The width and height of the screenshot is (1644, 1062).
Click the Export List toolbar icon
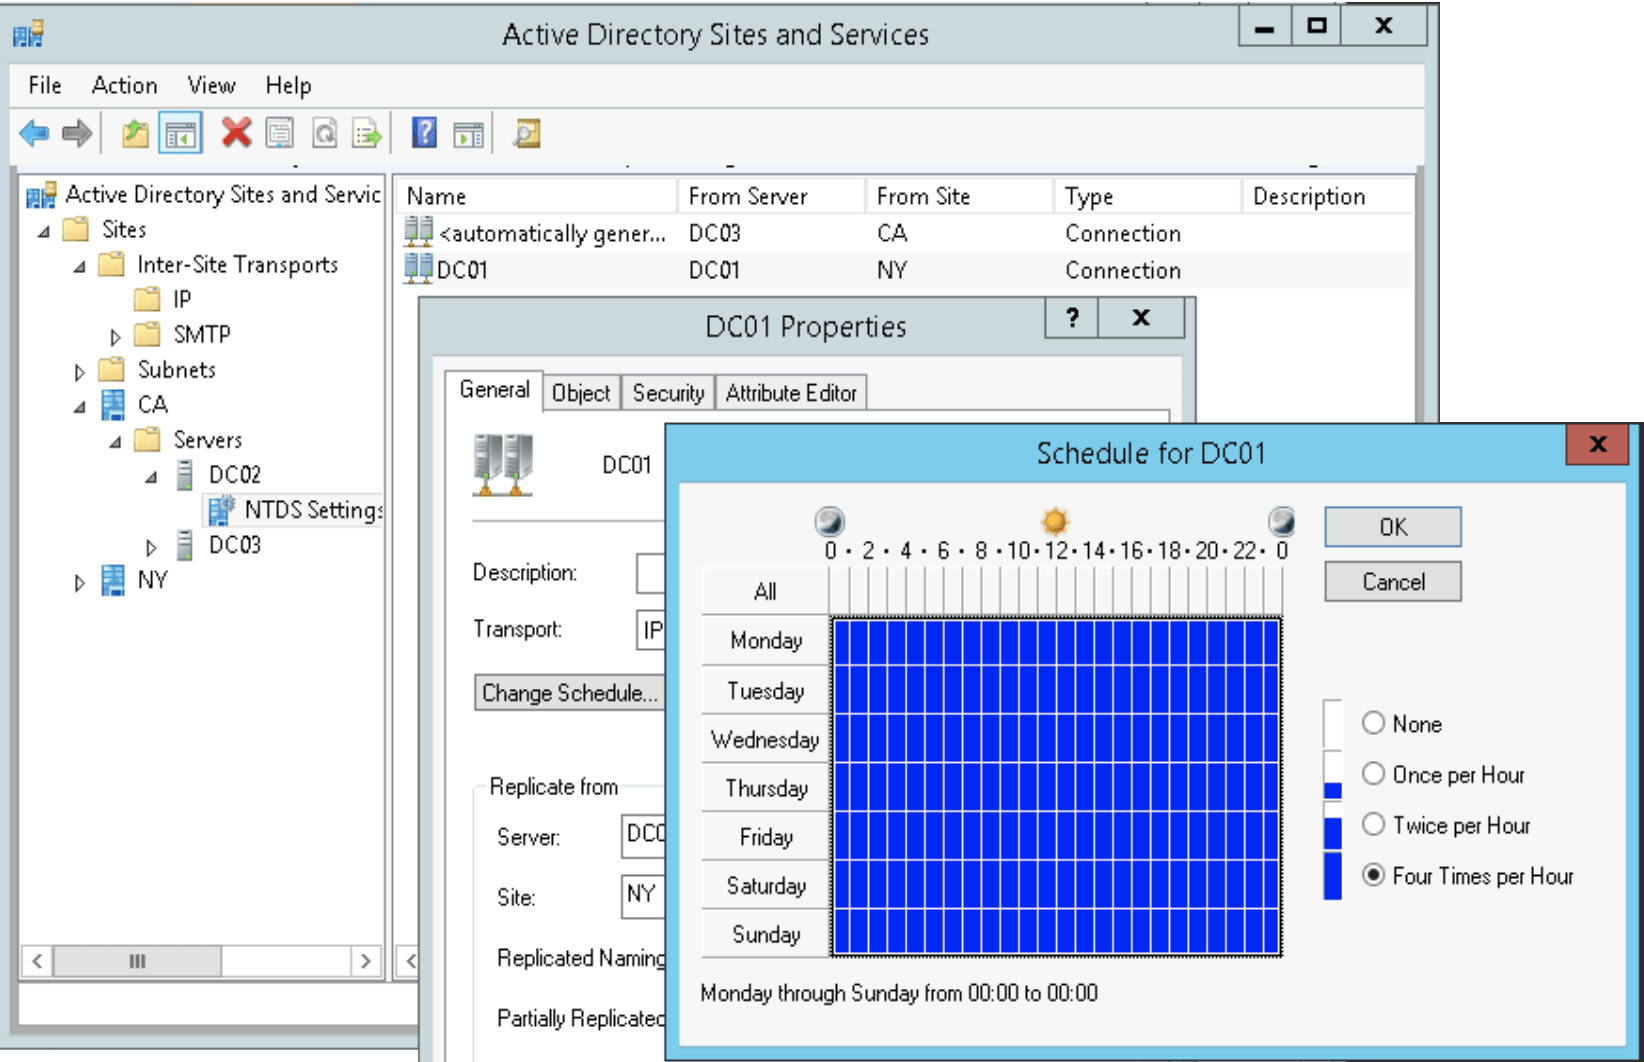(367, 133)
